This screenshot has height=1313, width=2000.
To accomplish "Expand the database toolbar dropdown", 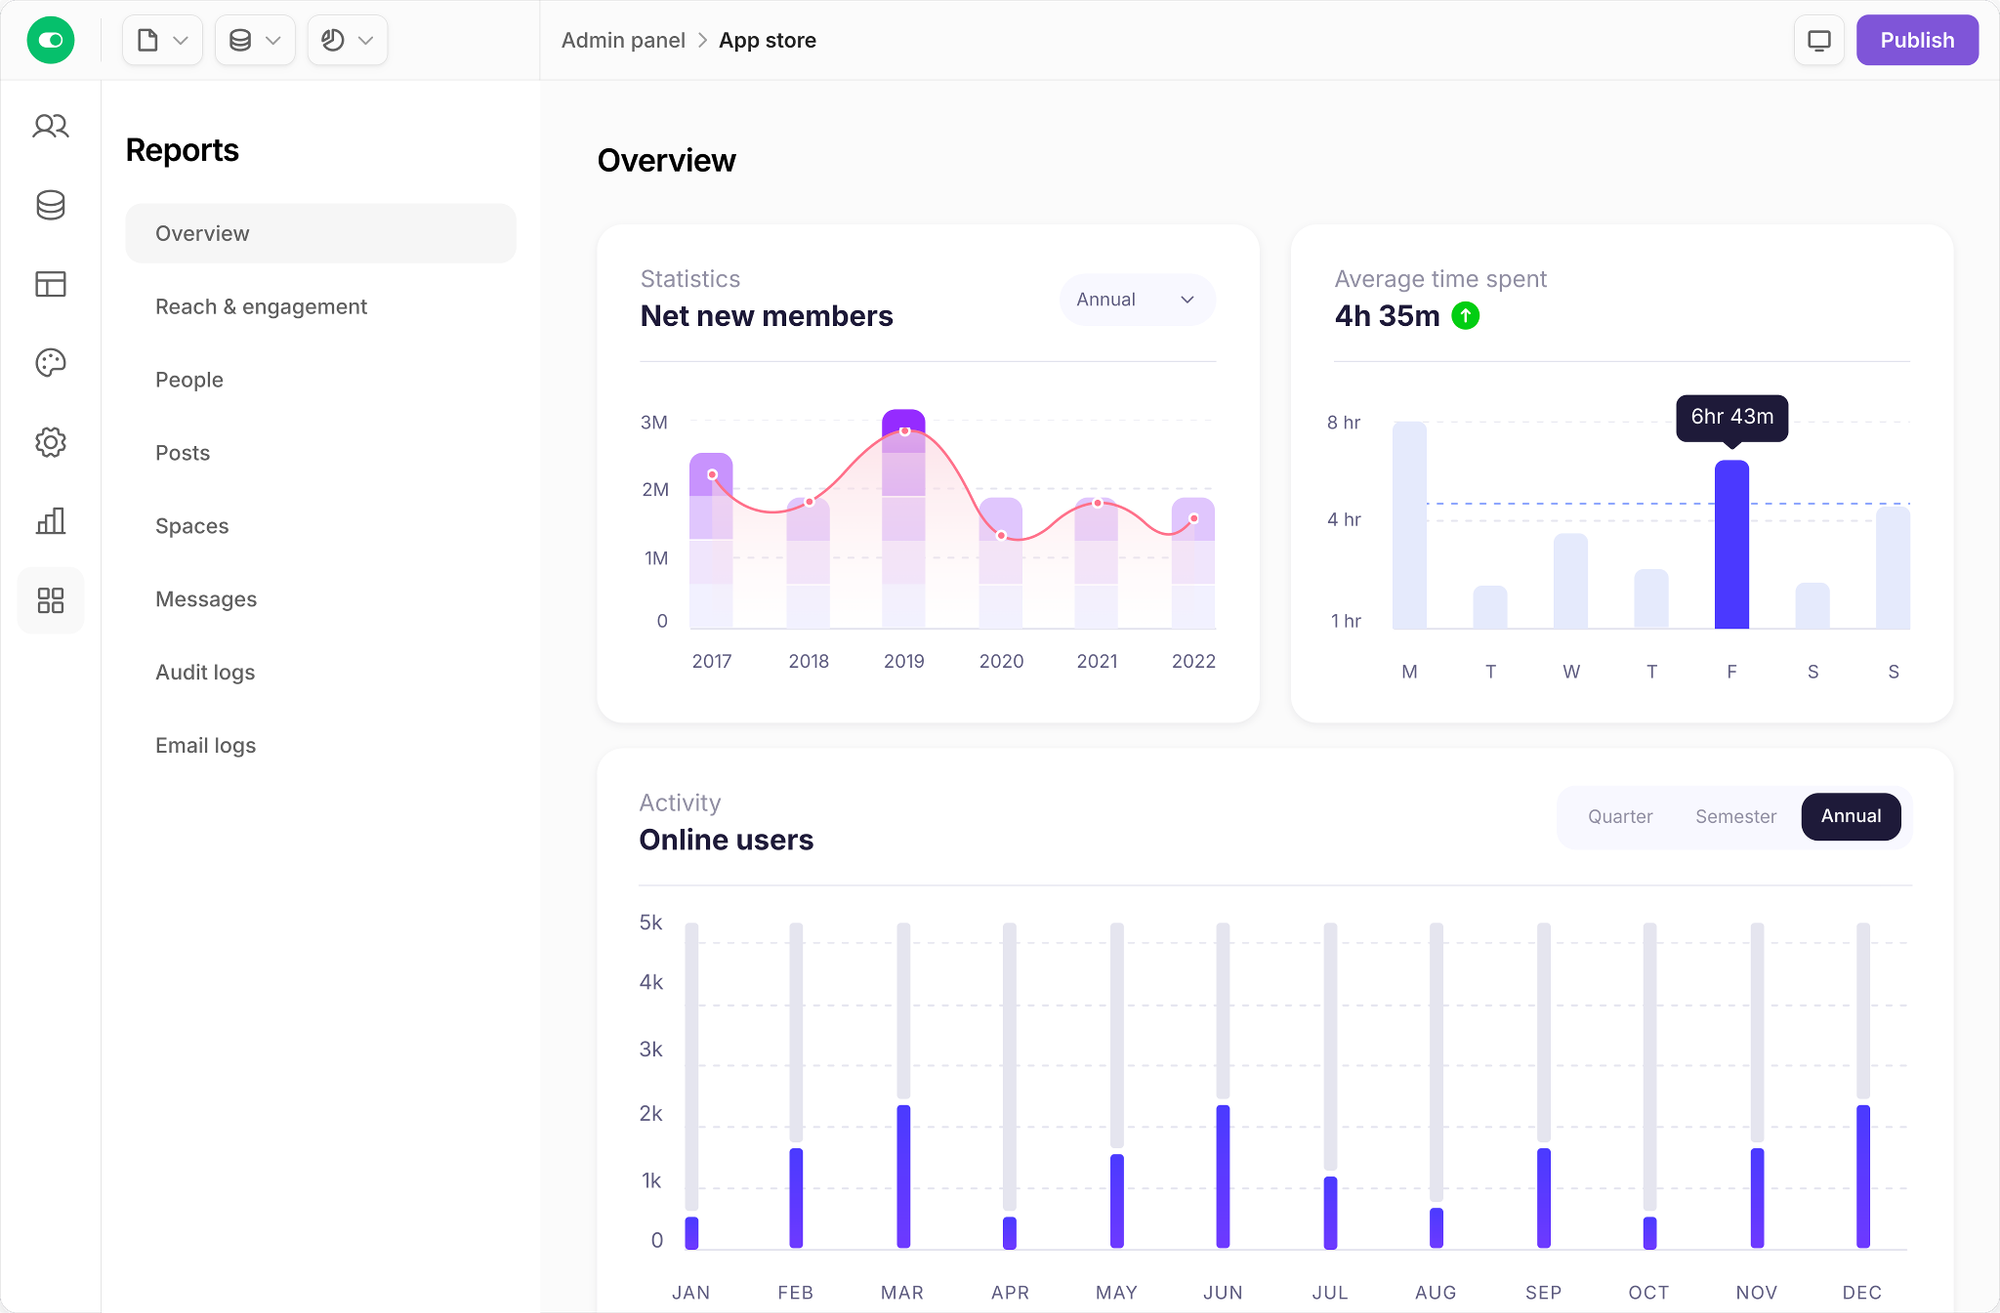I will coord(254,40).
